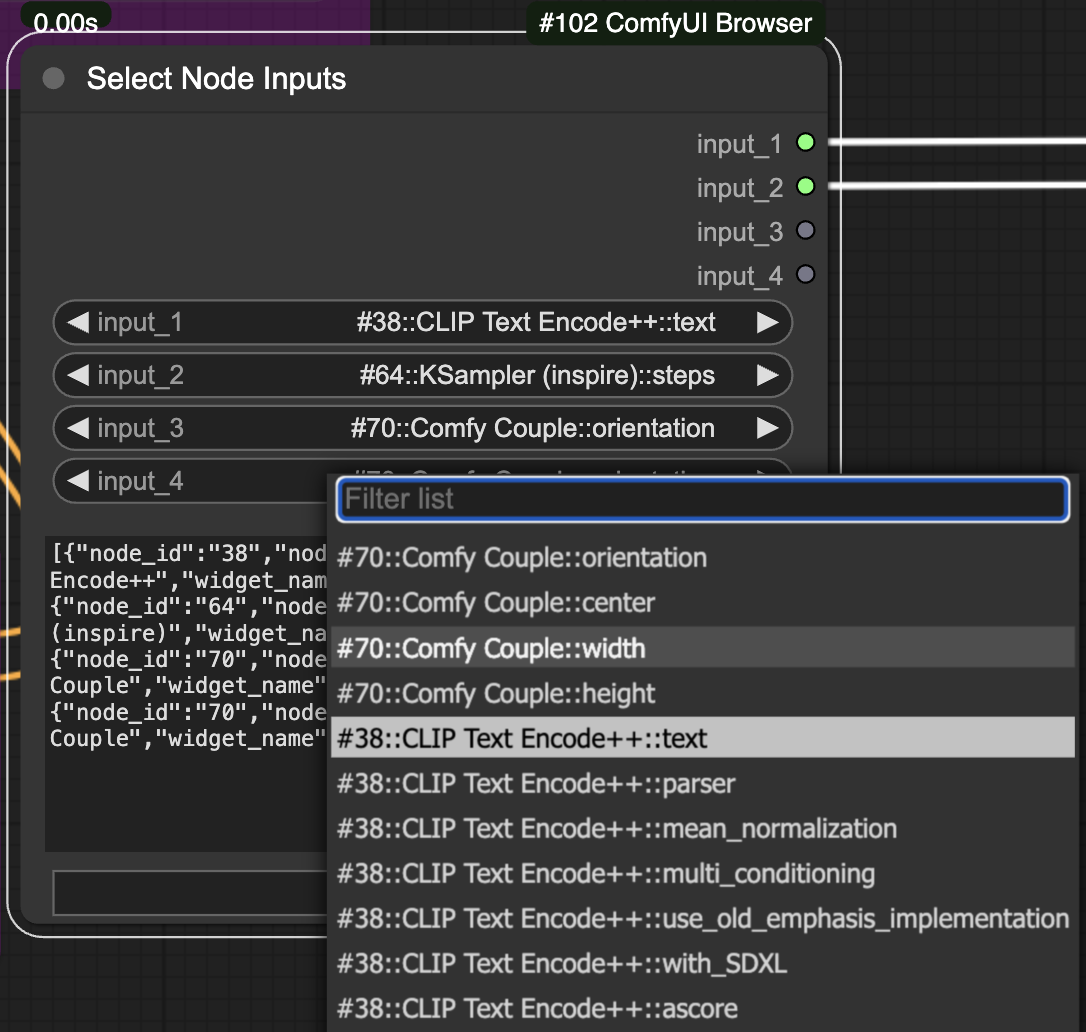Open the input_3 Comfy Couple orientation dropdown

[x=422, y=429]
